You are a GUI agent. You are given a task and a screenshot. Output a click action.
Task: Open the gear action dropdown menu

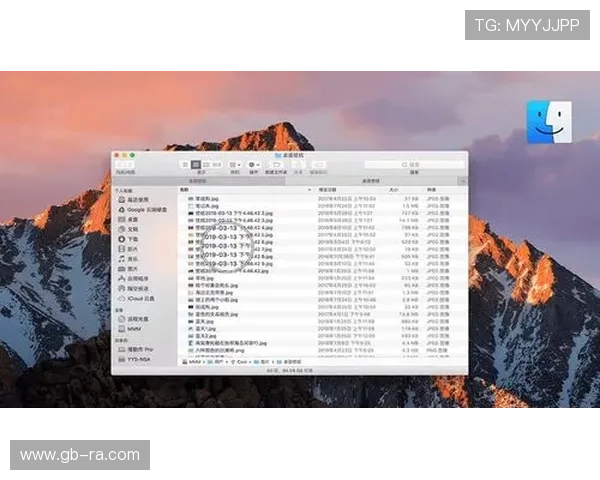pos(254,164)
